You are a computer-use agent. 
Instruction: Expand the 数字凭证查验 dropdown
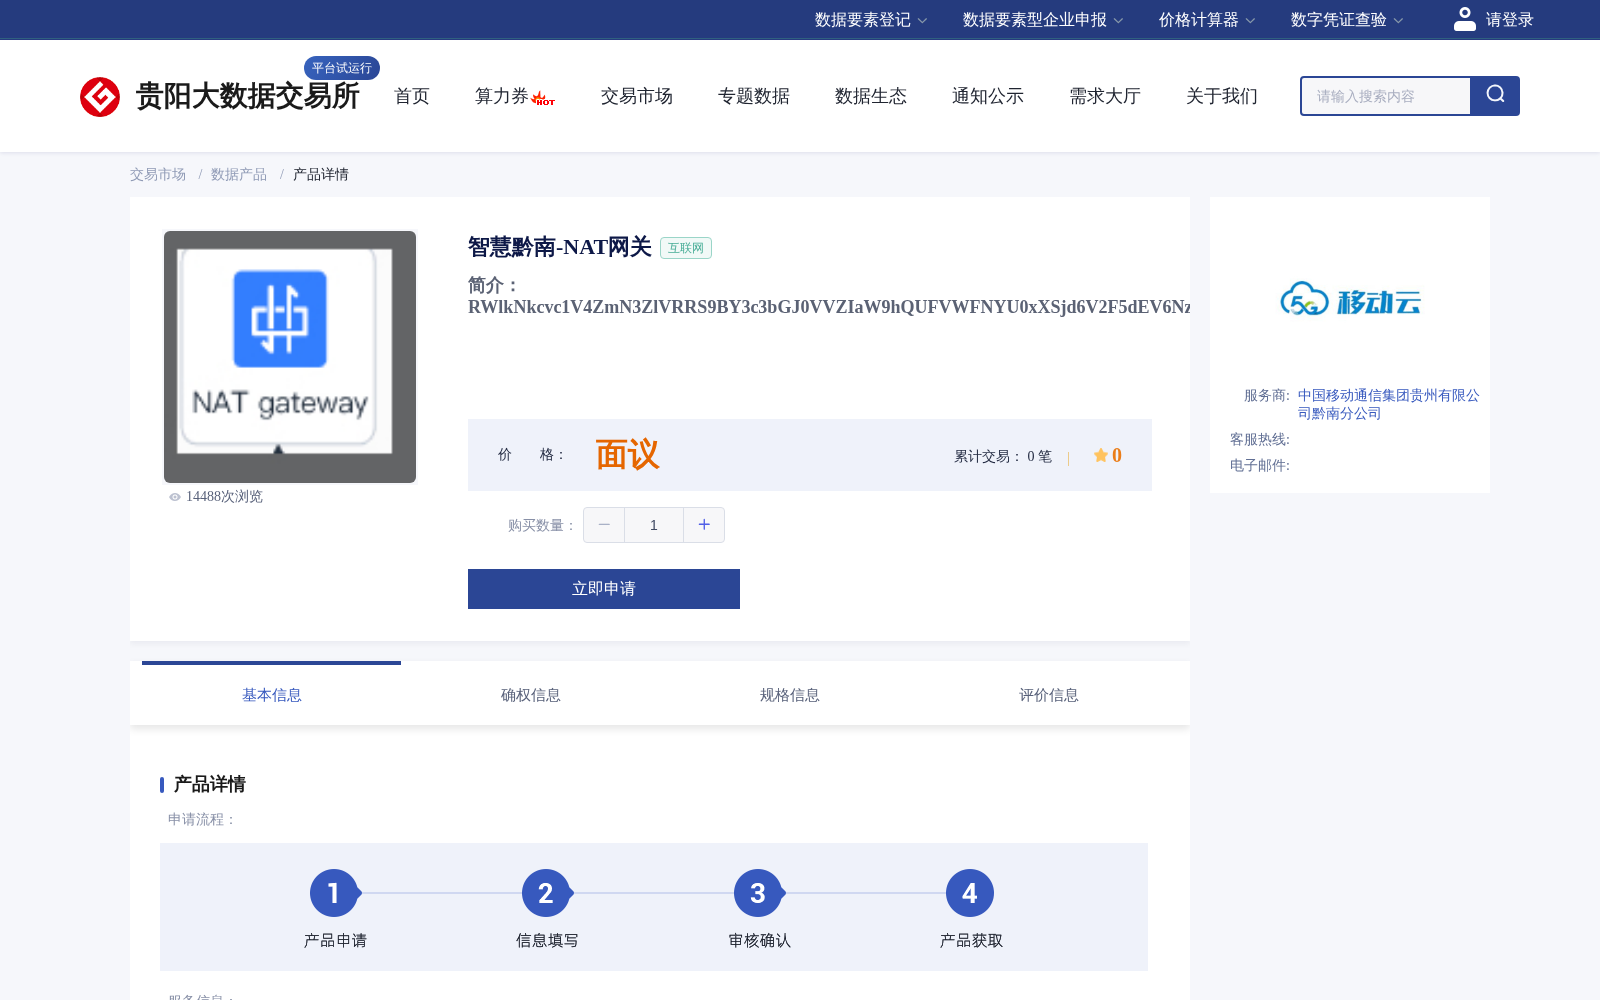click(1346, 20)
